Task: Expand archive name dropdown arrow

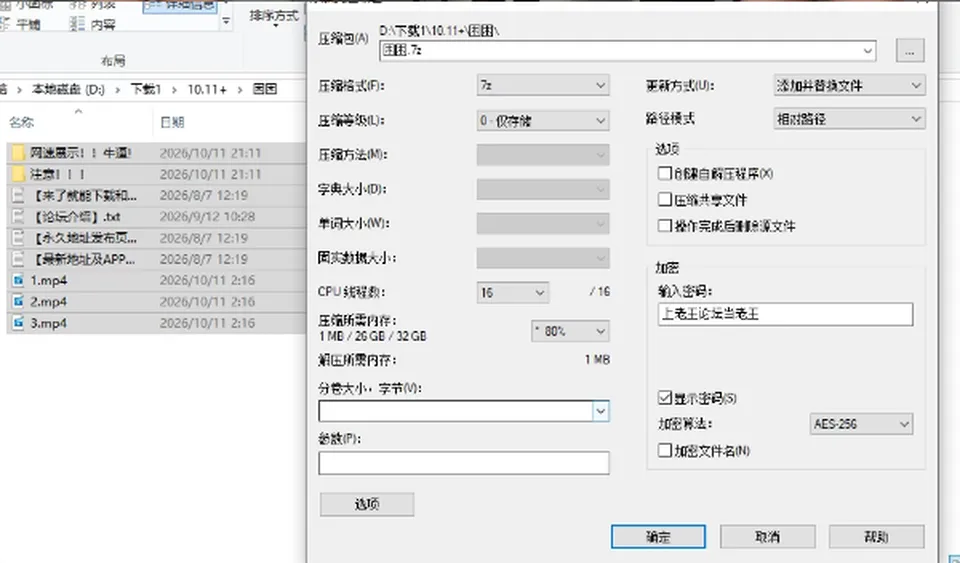Action: [x=867, y=51]
